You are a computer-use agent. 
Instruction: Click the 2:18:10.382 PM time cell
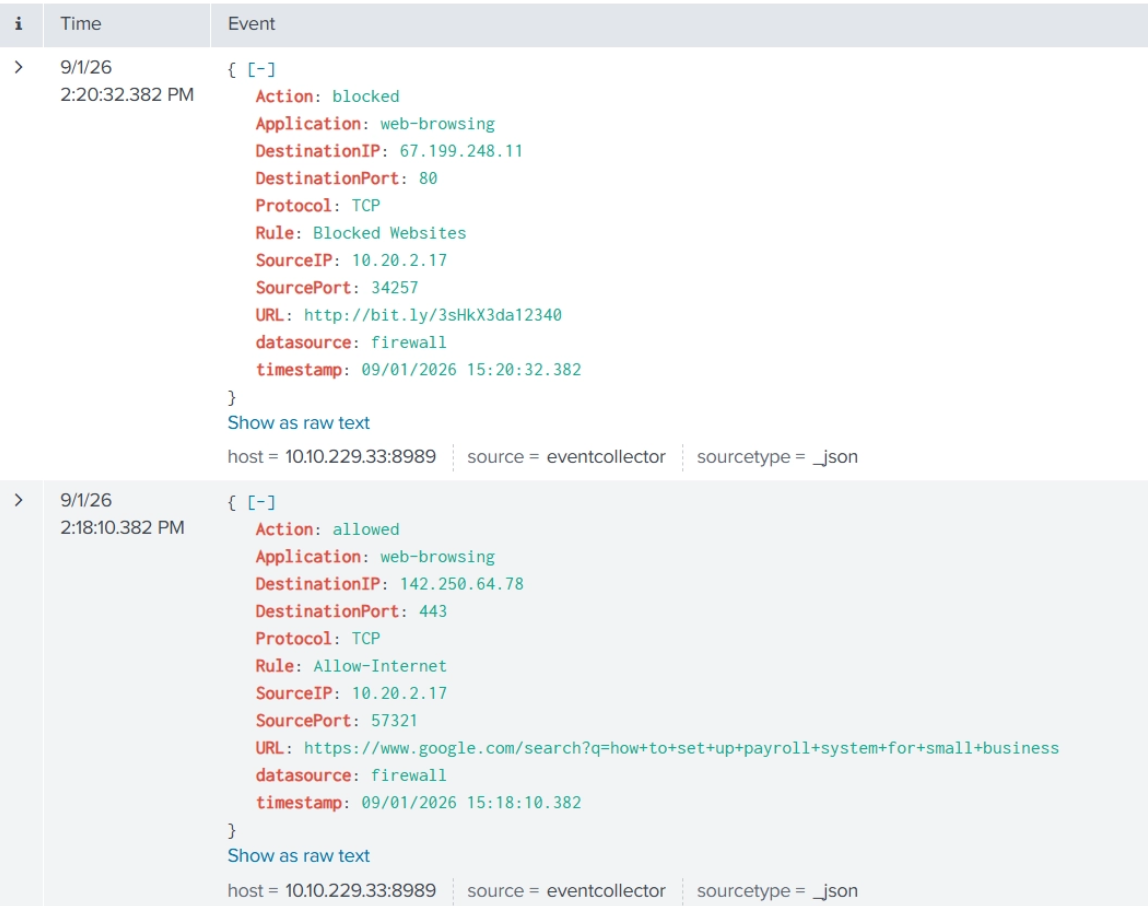click(122, 513)
